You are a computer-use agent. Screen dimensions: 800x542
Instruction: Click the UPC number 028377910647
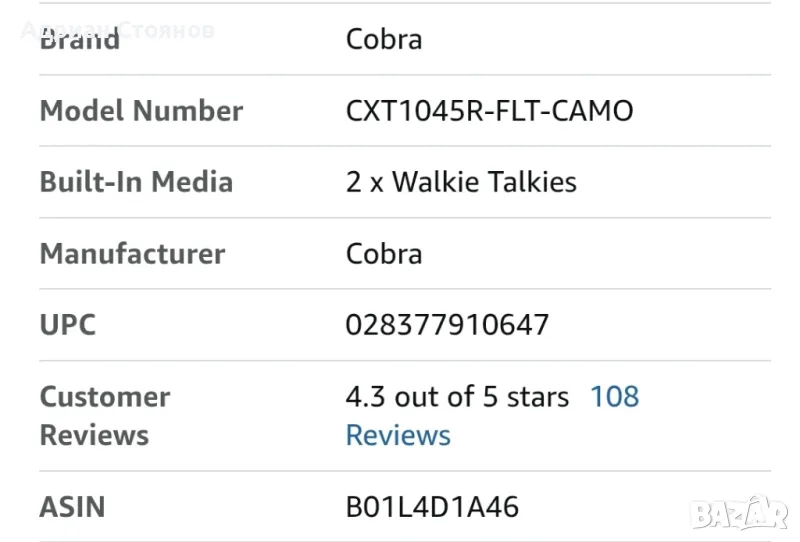point(447,325)
